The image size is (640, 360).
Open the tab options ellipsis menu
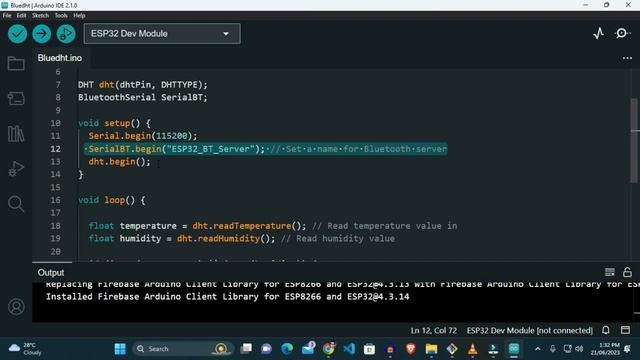[627, 58]
